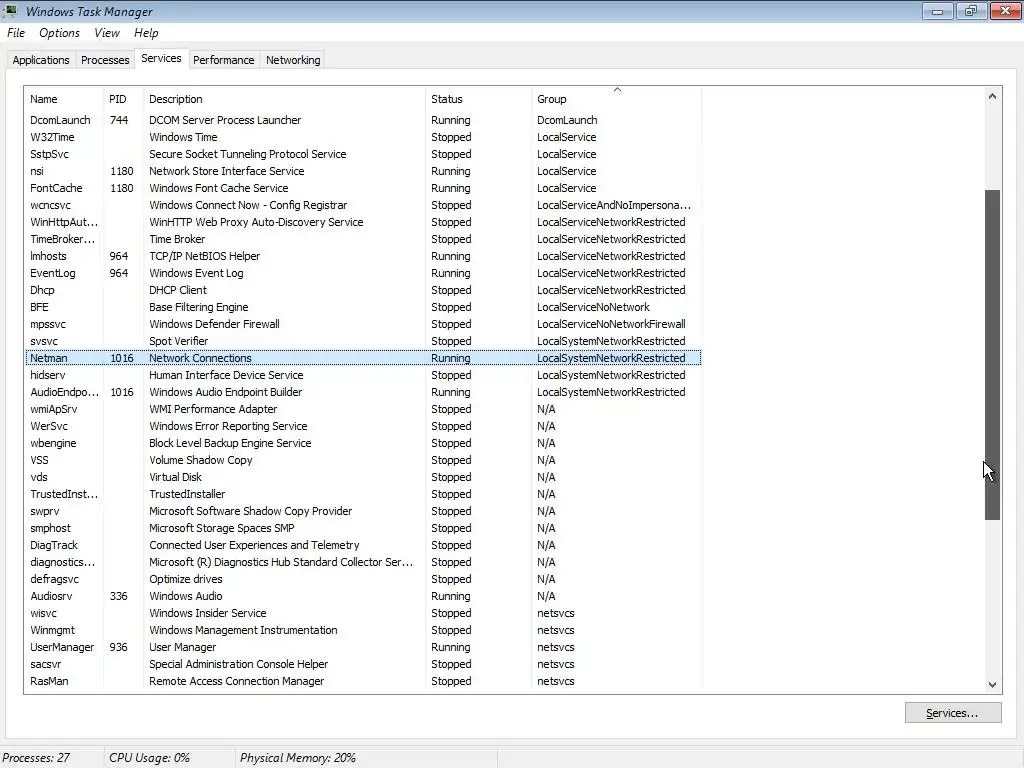The width and height of the screenshot is (1024, 768).
Task: Select the mpssvc service row
Action: pyautogui.click(x=363, y=324)
